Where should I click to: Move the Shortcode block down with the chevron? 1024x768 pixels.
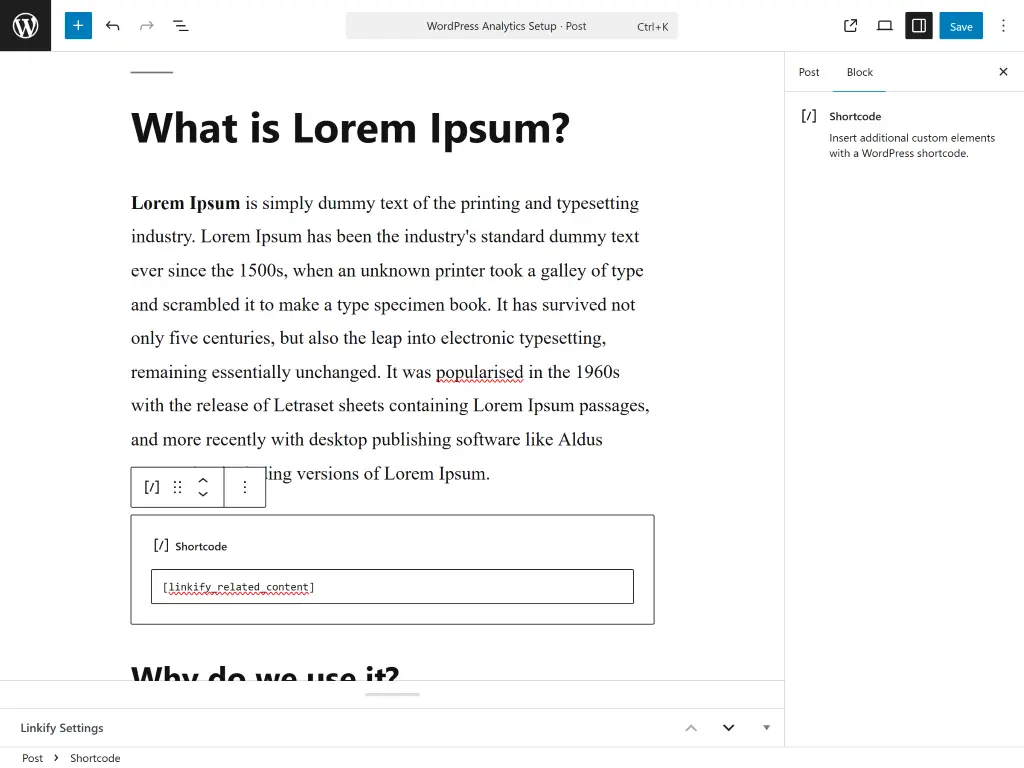pos(203,493)
